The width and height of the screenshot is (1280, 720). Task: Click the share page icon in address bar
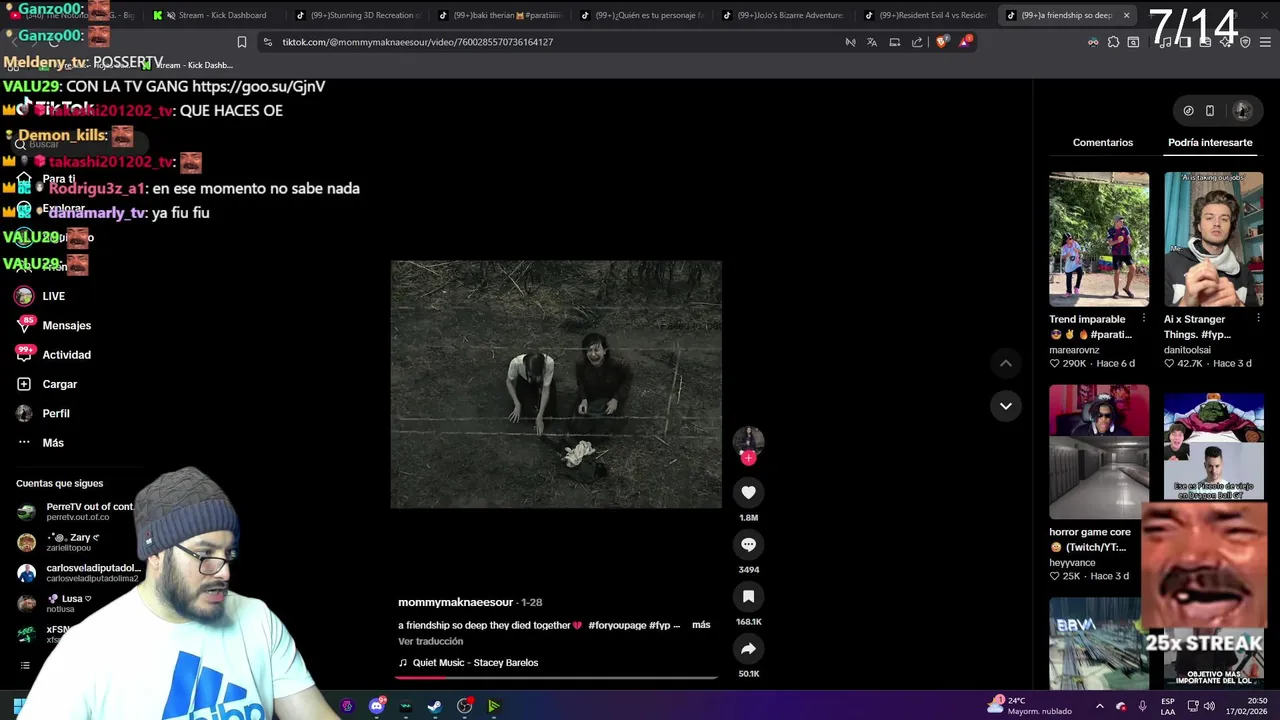pos(917,42)
